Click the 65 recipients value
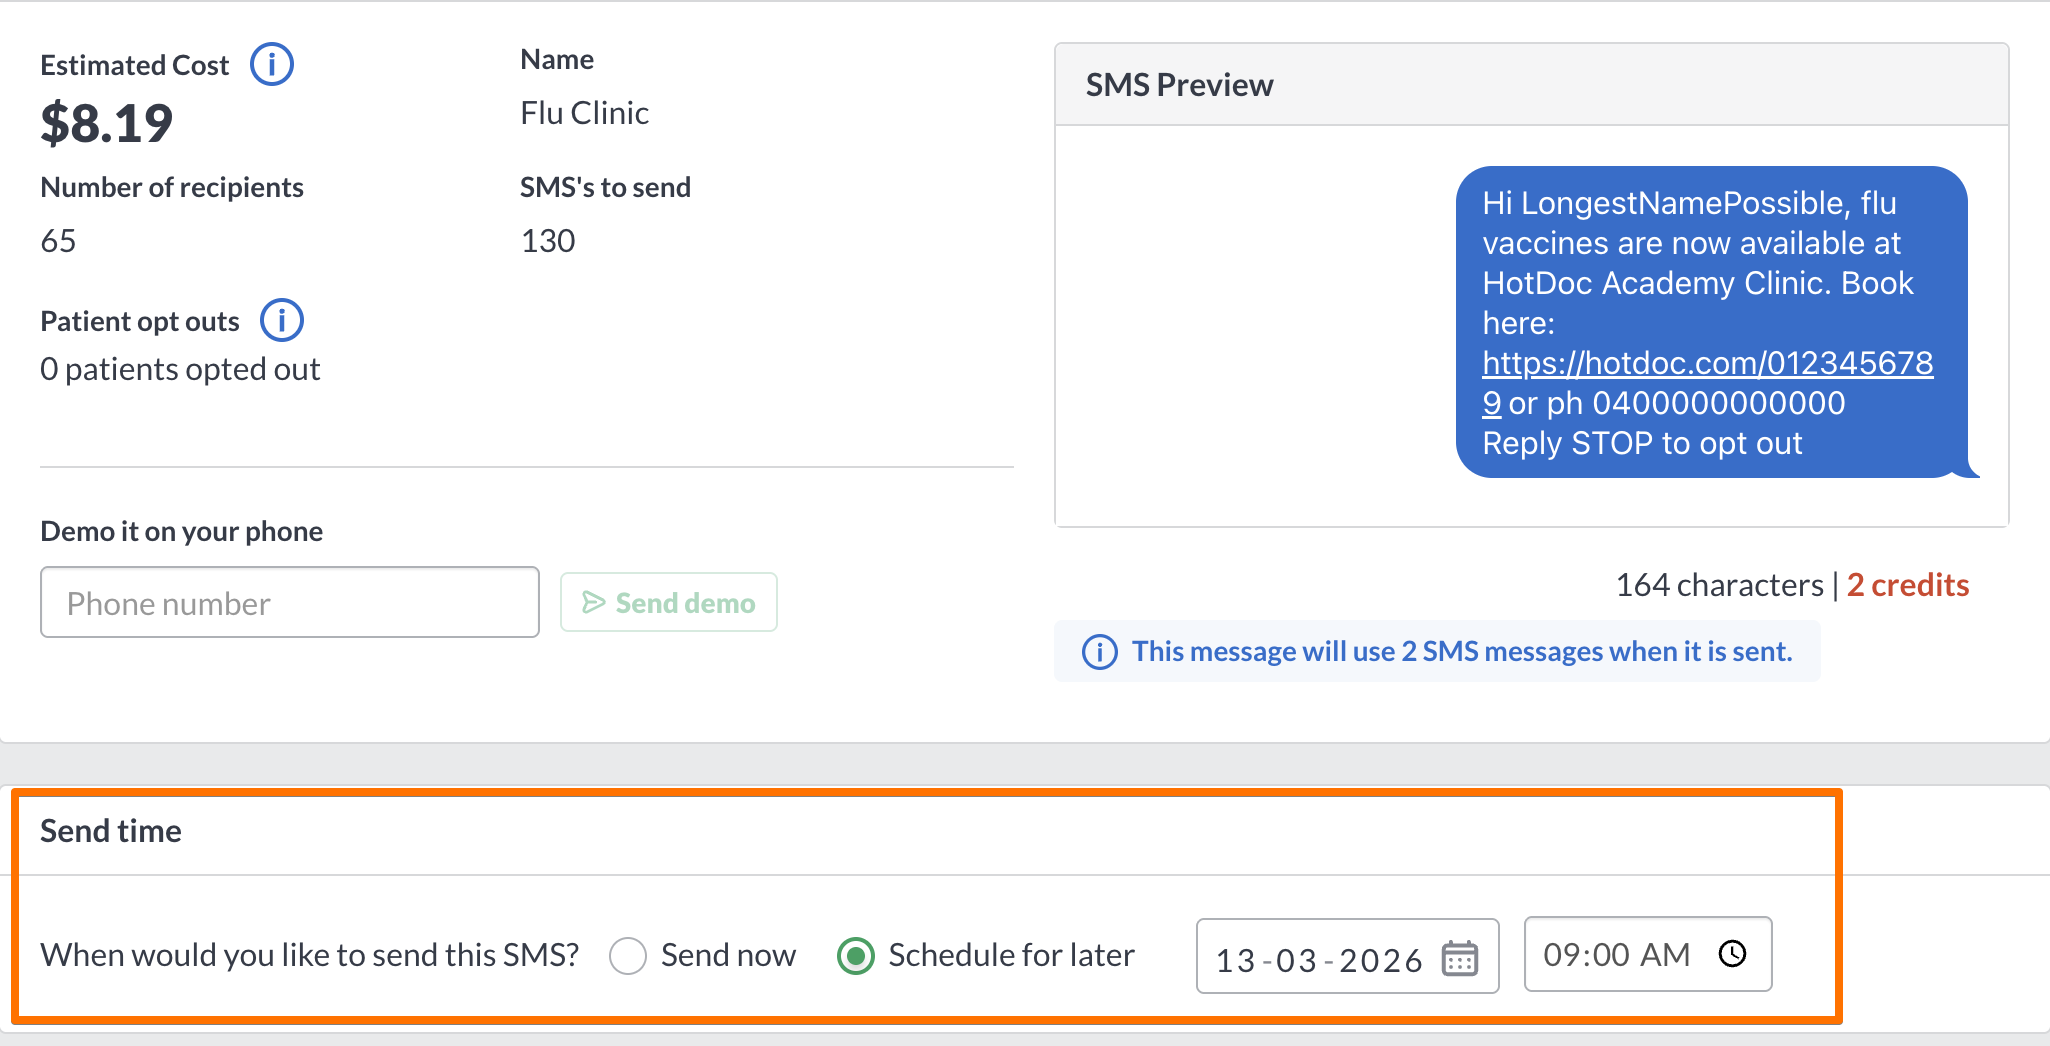The height and width of the screenshot is (1046, 2050). [x=58, y=241]
